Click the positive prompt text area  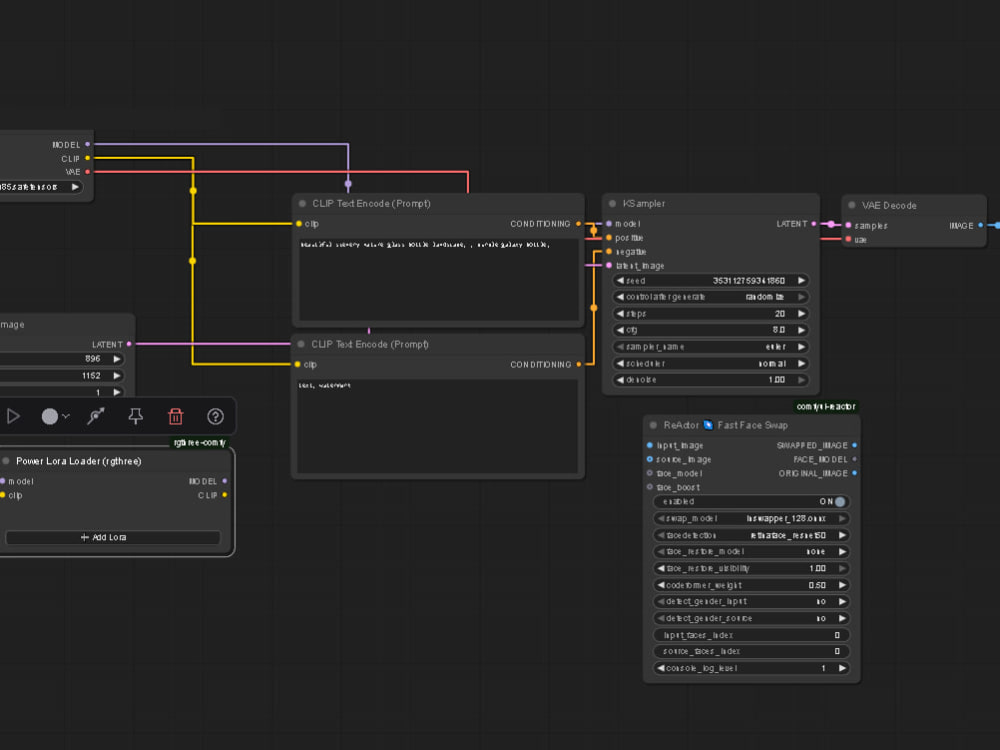coord(439,279)
